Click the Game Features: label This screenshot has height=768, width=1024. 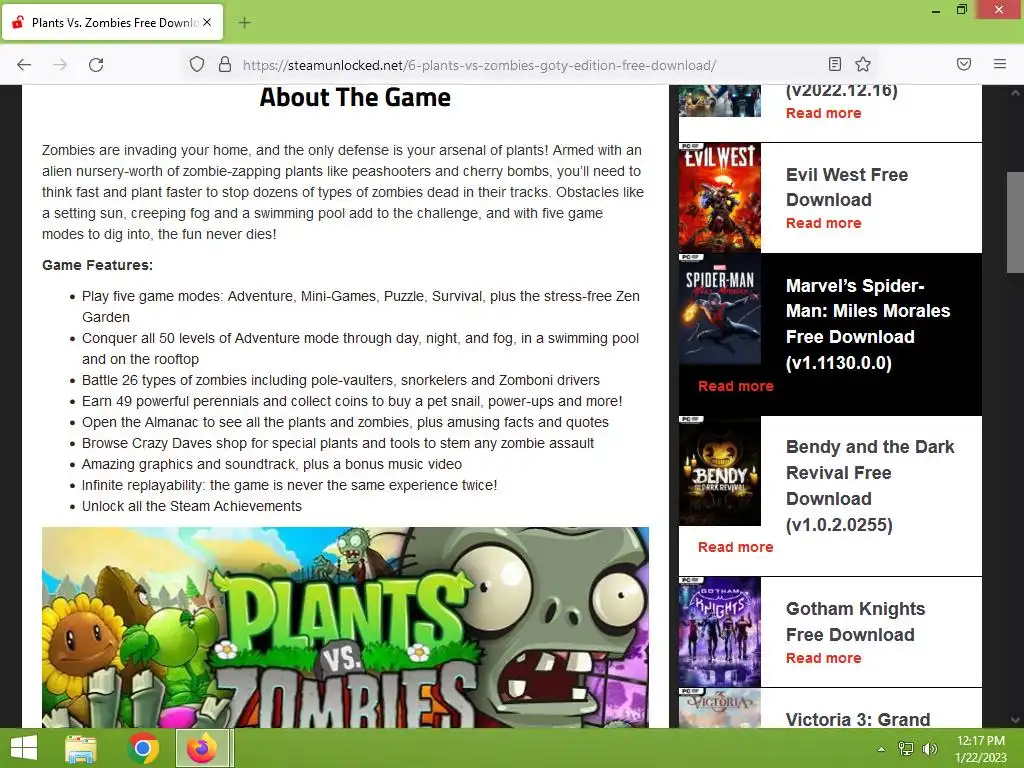coord(97,265)
